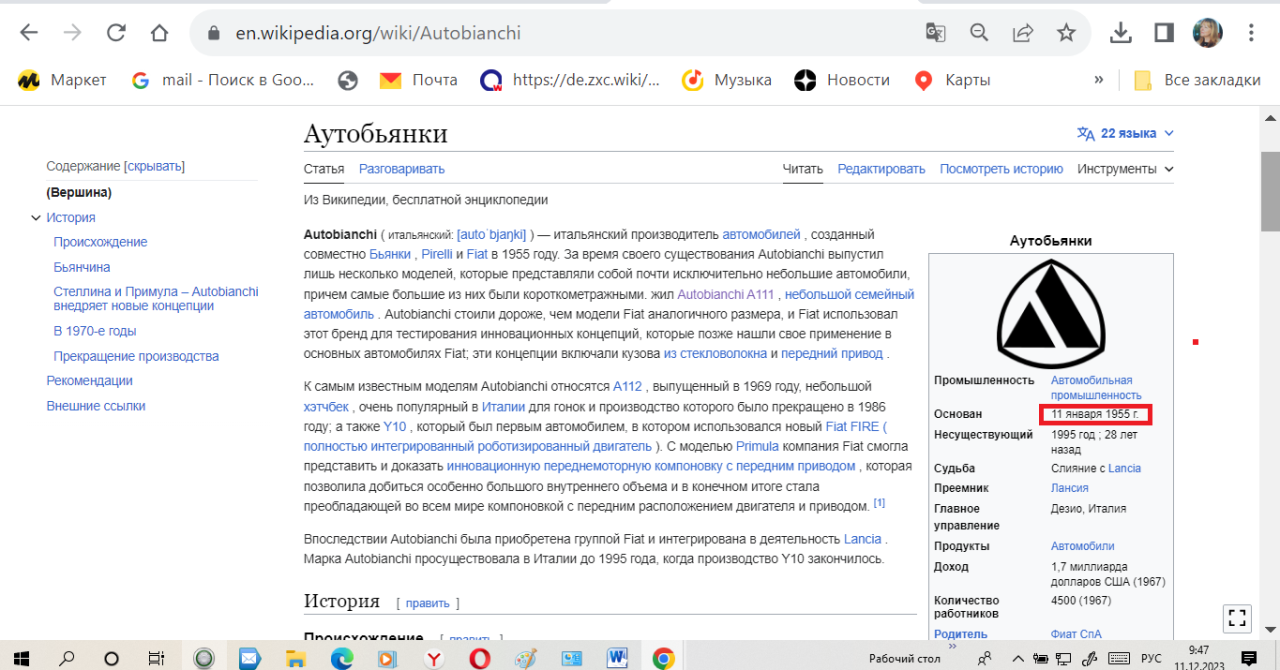Viewport: 1280px width, 670px height.
Task: Open the Autobianchi A111 link
Action: tap(725, 294)
